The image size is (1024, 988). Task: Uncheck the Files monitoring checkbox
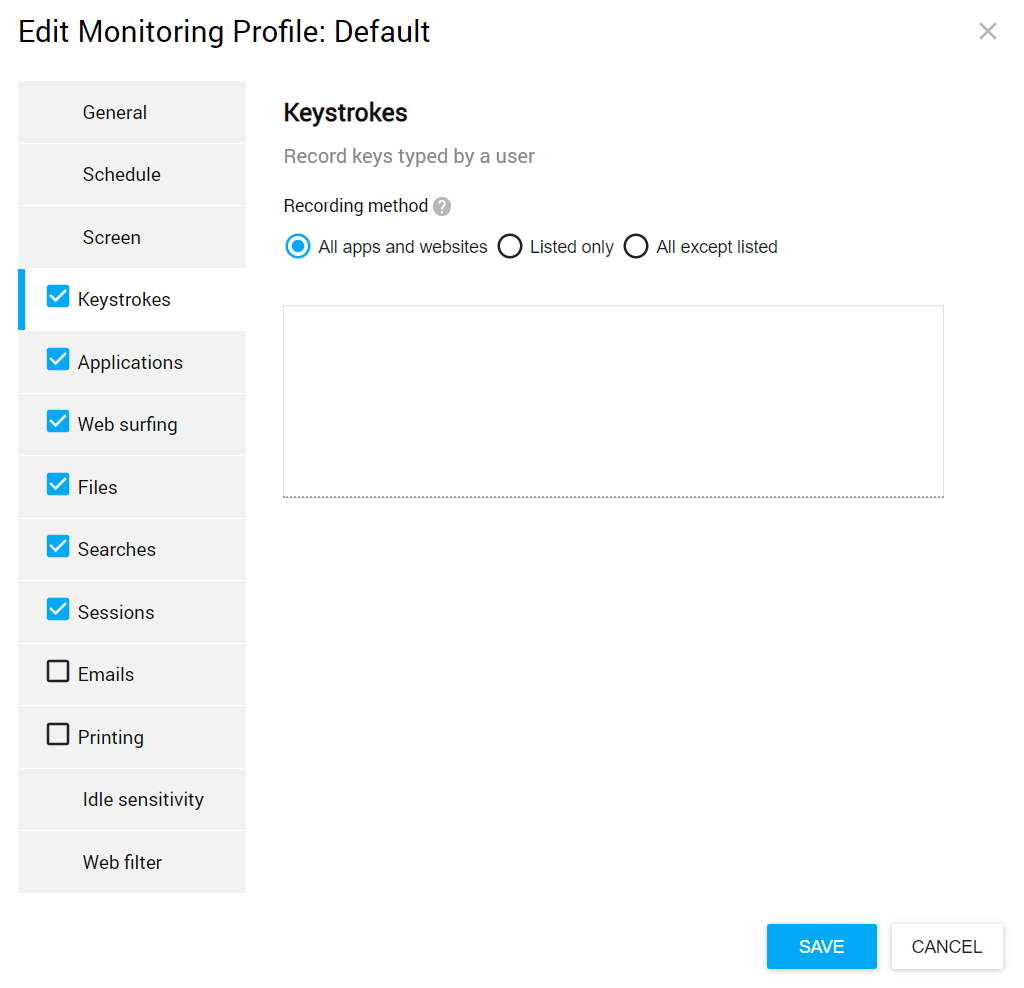(58, 485)
